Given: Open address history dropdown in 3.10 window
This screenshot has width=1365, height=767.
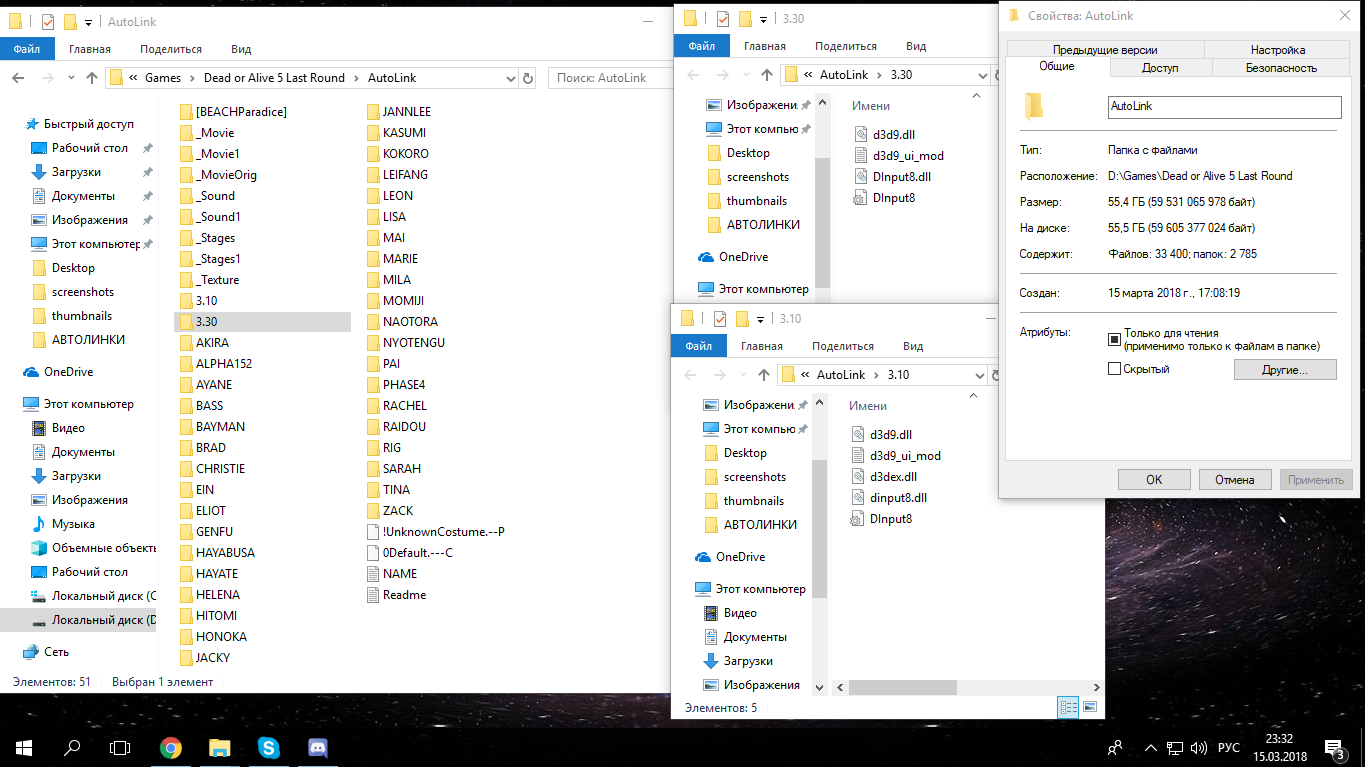Looking at the screenshot, I should coord(978,374).
